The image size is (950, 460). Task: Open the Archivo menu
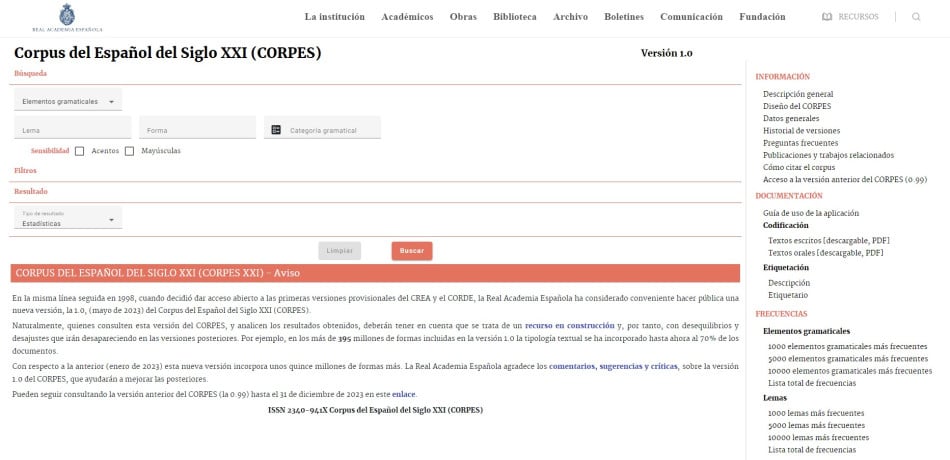[x=570, y=17]
